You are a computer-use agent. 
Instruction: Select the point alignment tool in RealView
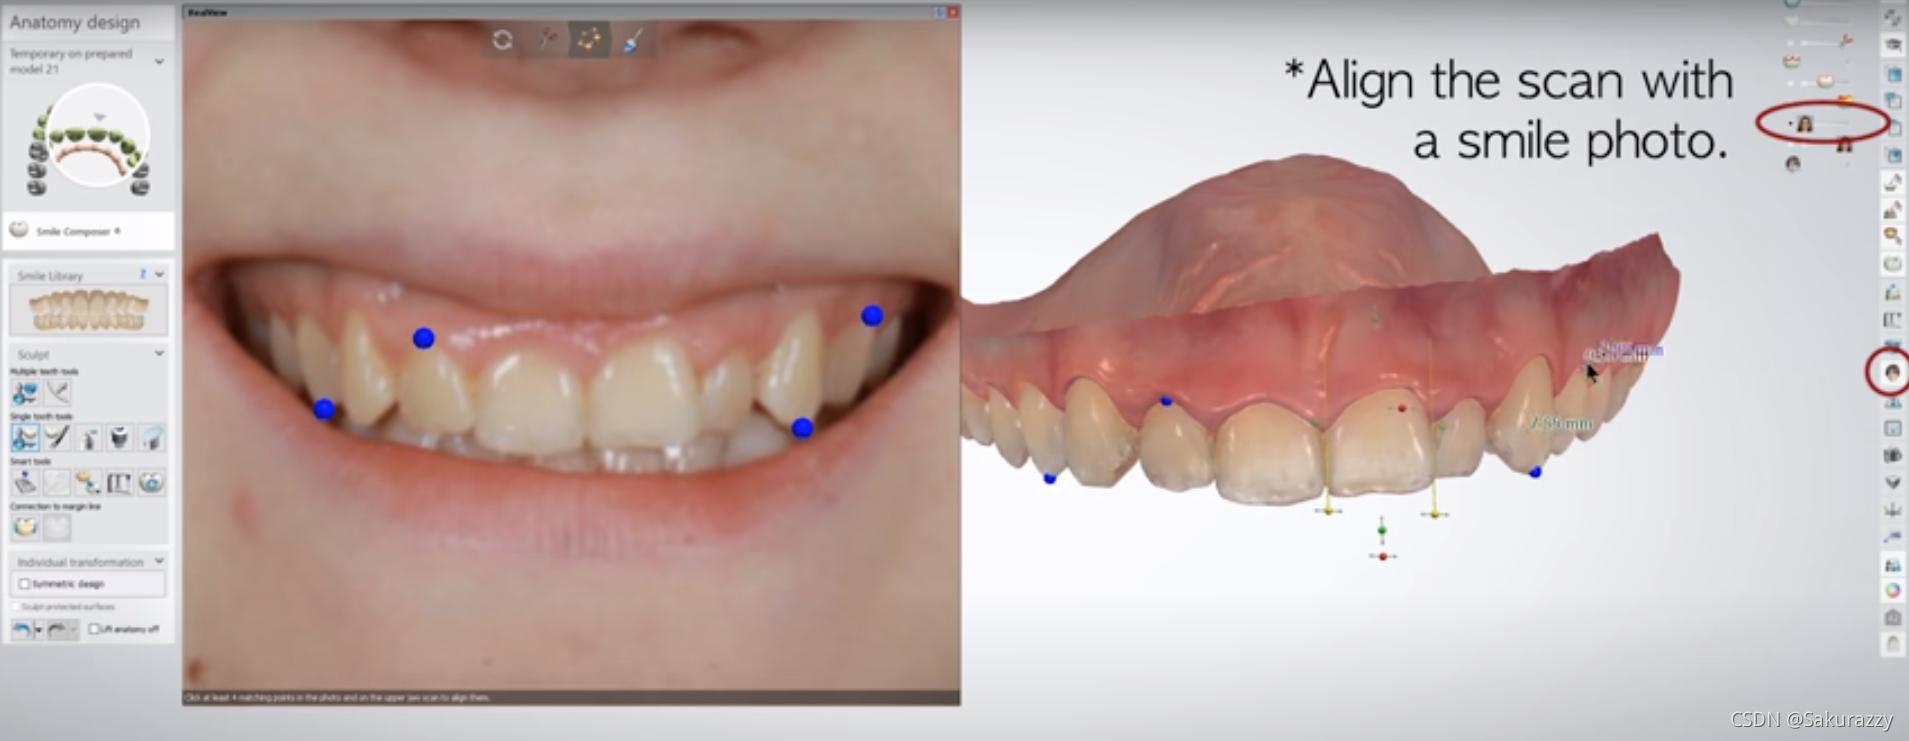click(x=589, y=40)
